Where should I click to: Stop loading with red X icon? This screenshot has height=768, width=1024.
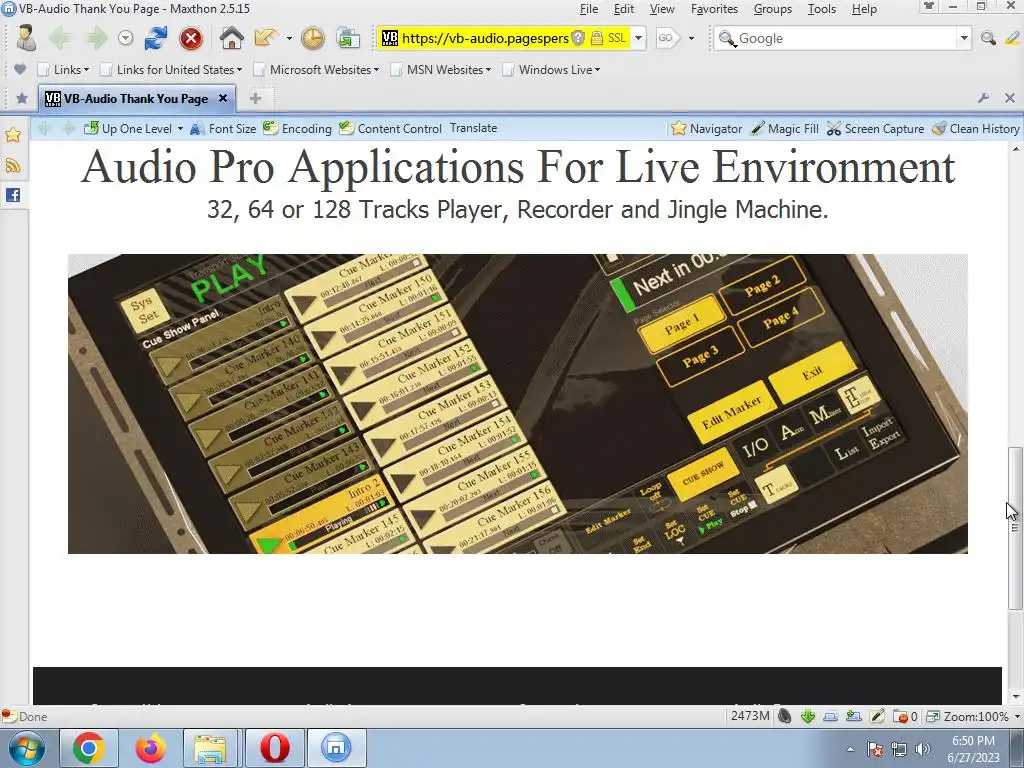click(x=191, y=39)
